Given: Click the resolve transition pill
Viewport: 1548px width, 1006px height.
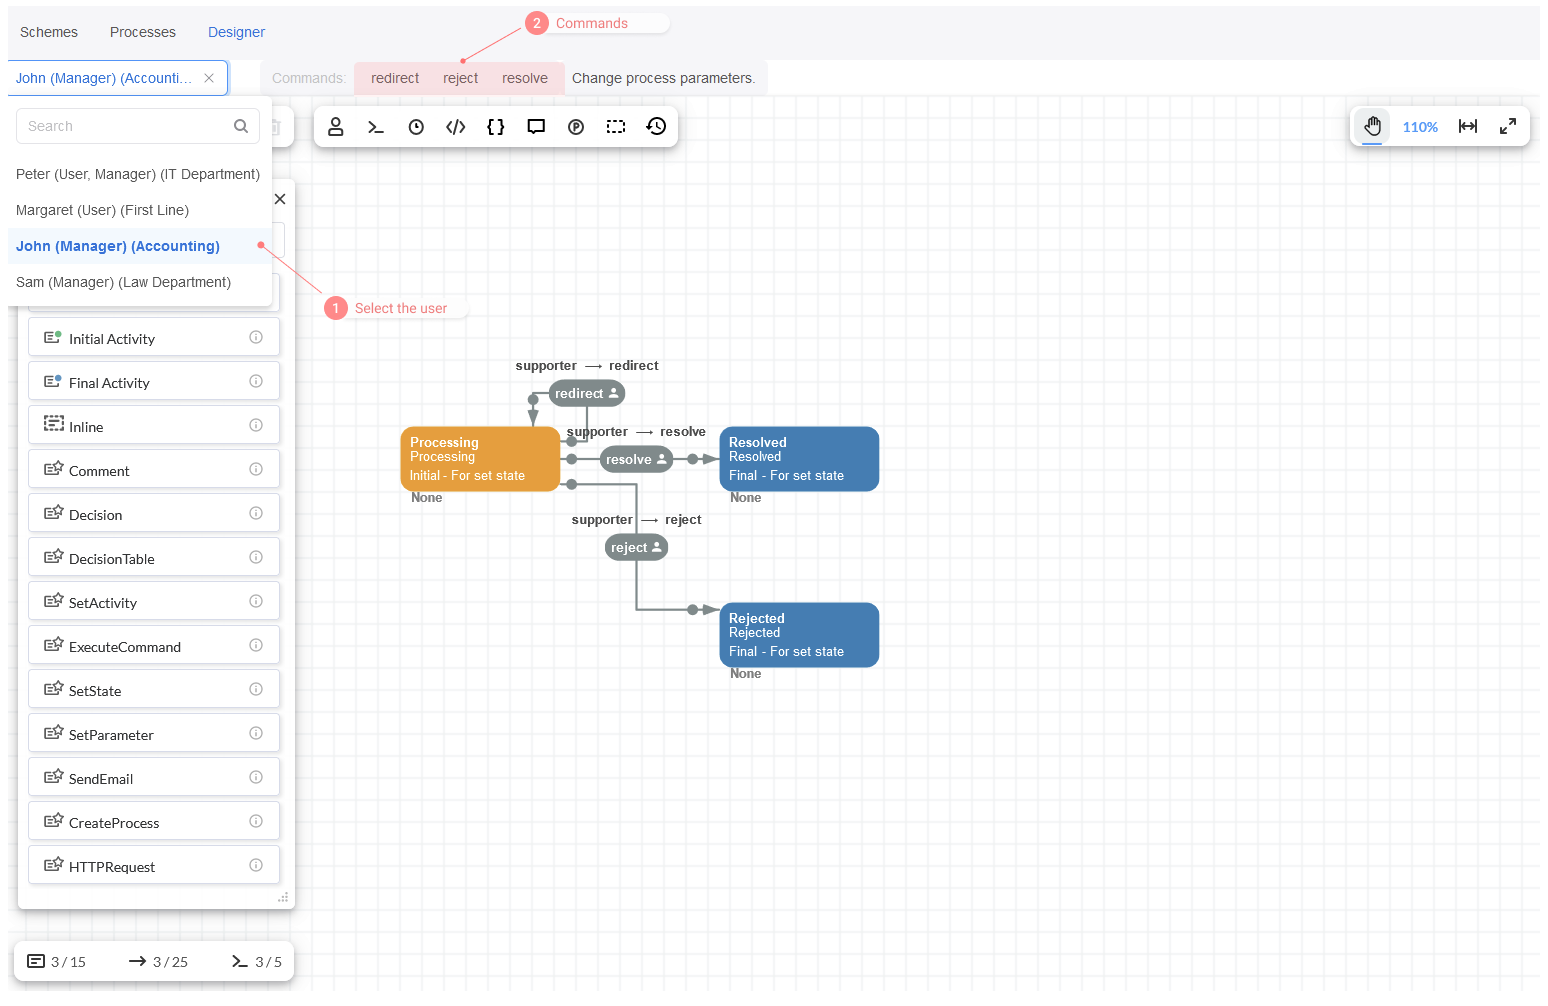Looking at the screenshot, I should click(636, 460).
